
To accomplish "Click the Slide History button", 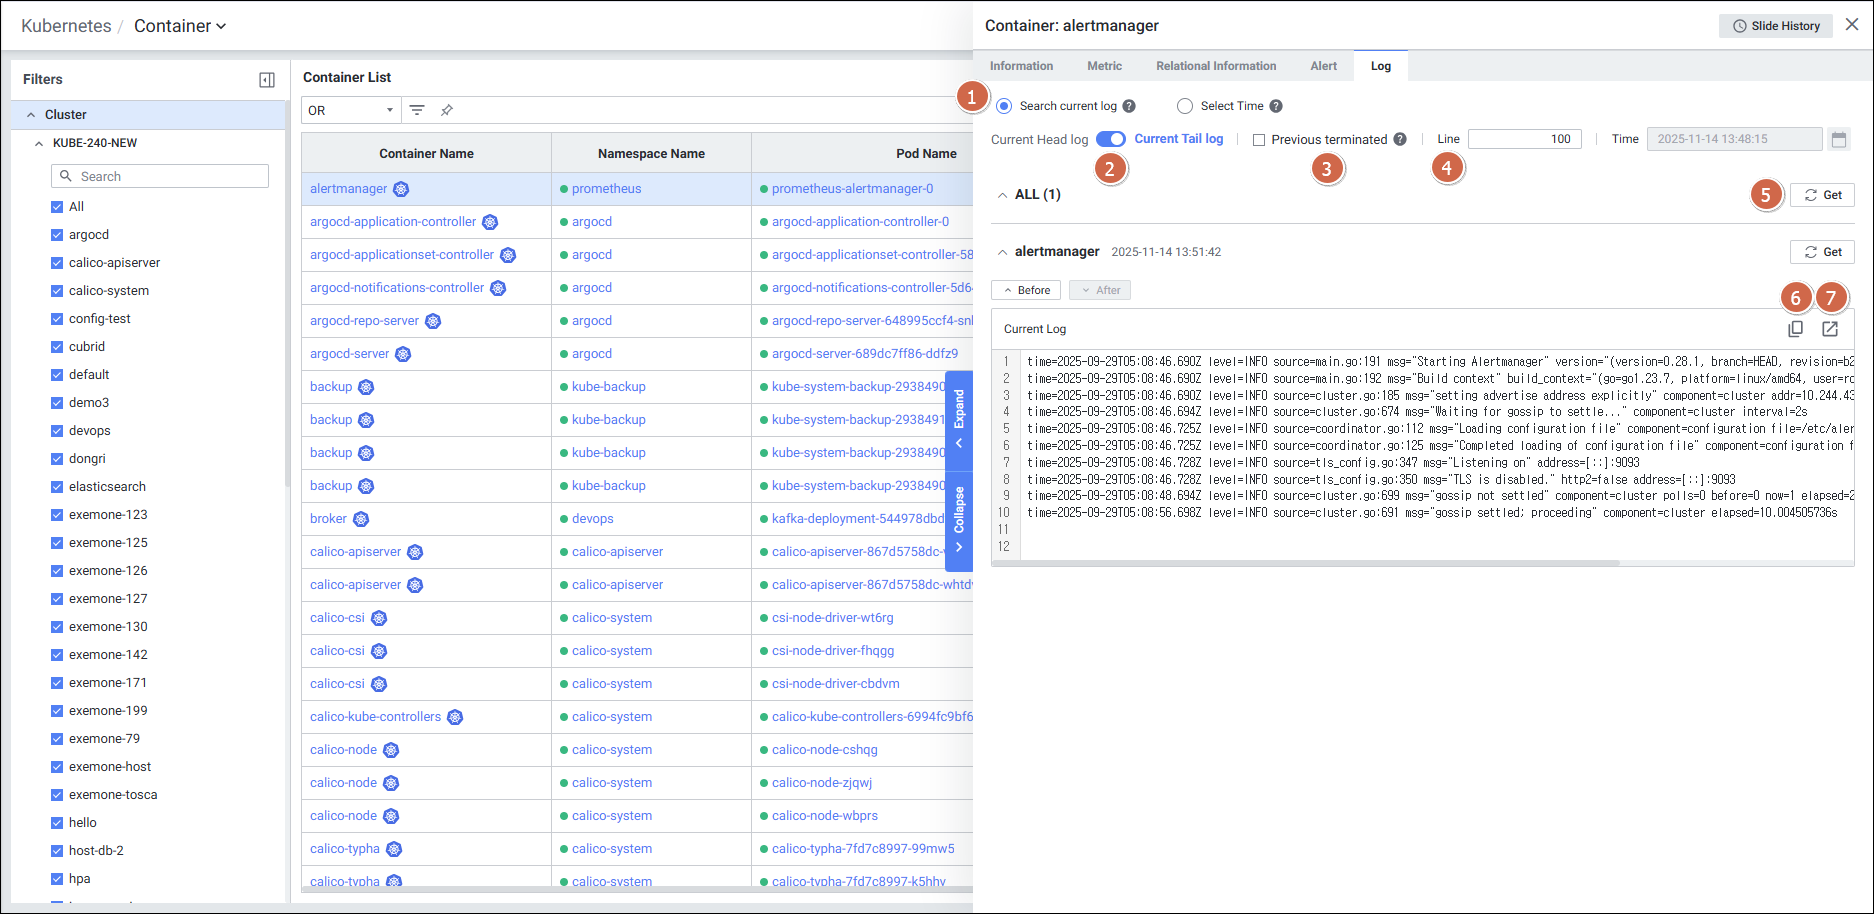I will [x=1775, y=26].
